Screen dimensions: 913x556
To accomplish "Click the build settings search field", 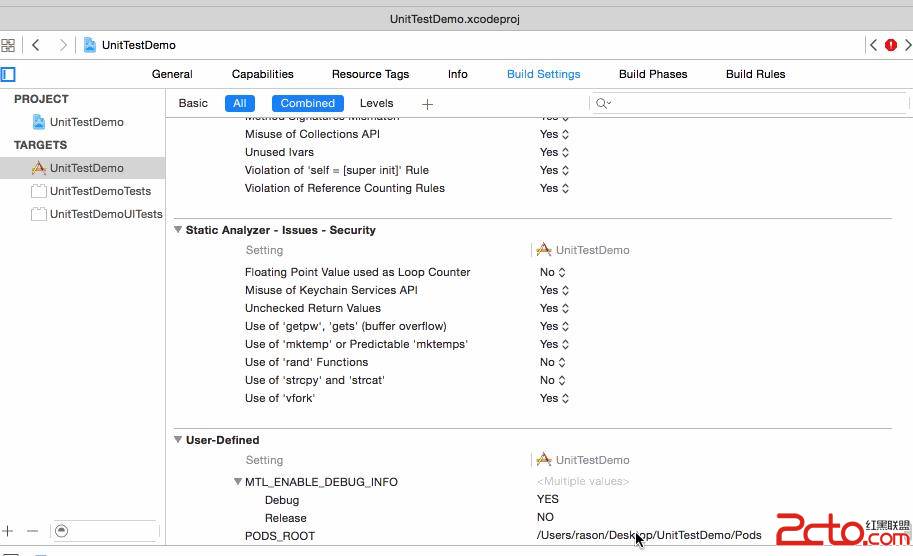I will pos(750,103).
